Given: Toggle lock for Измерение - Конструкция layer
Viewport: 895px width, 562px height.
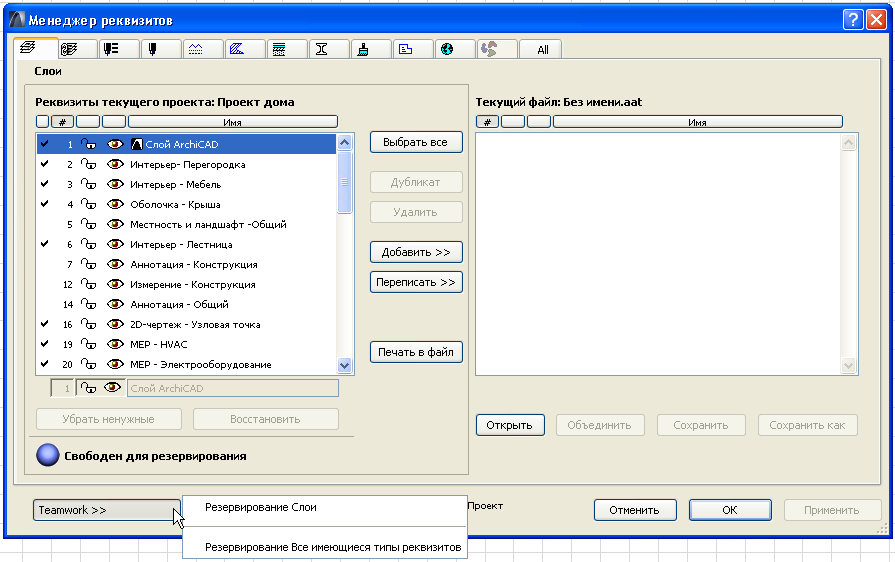Looking at the screenshot, I should click(x=88, y=284).
